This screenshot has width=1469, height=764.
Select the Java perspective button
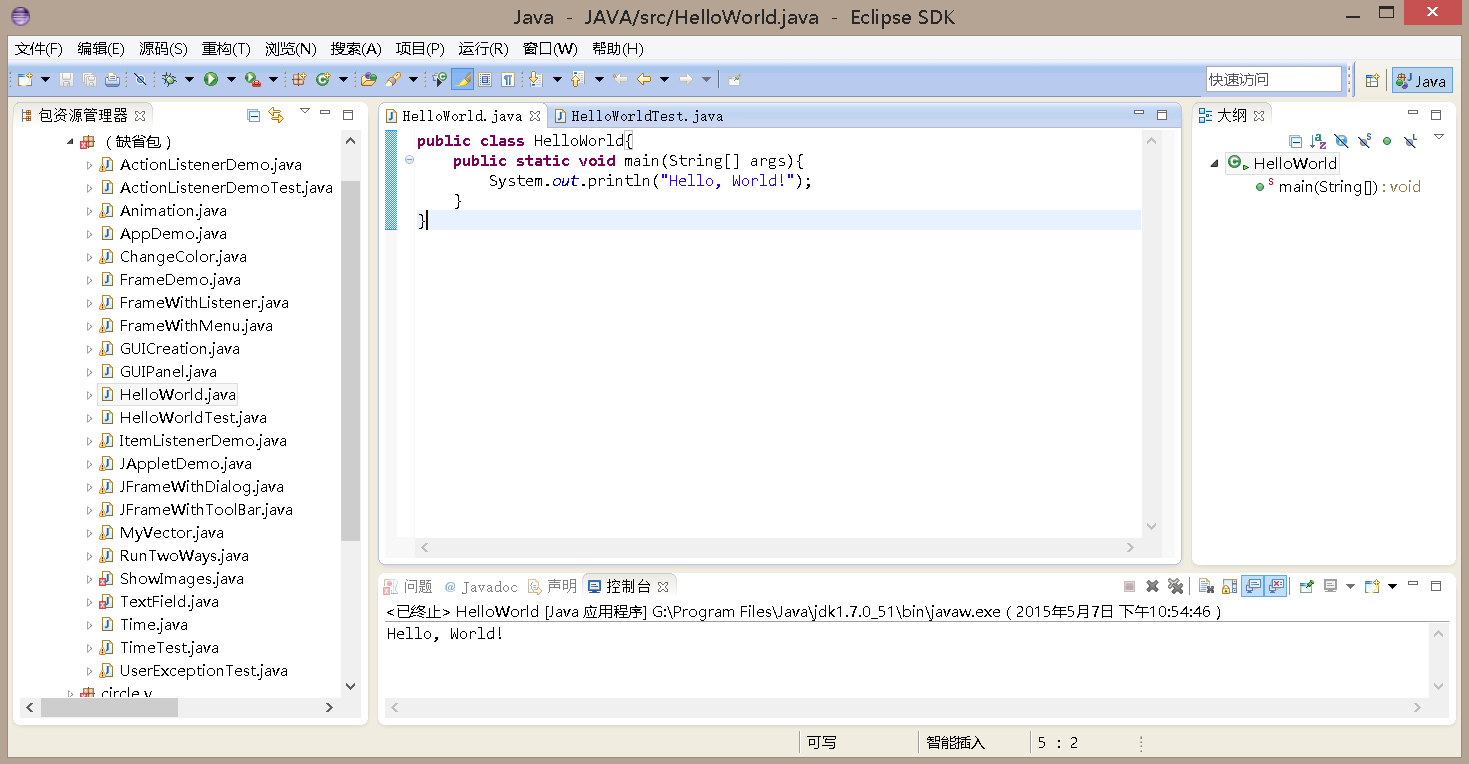tap(1422, 81)
